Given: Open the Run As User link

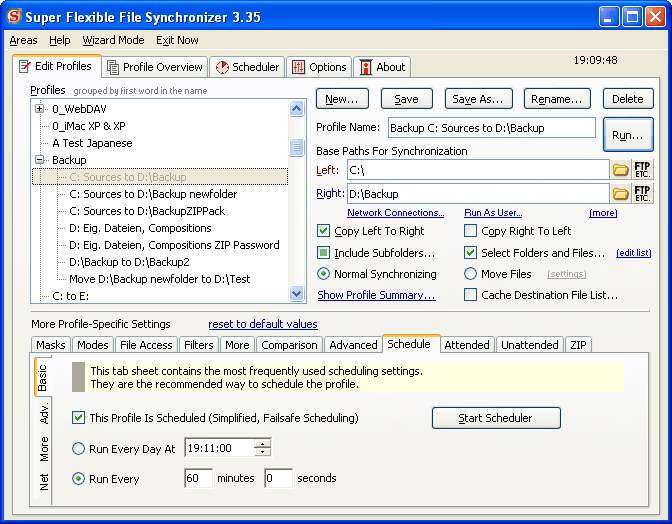Looking at the screenshot, I should [493, 213].
